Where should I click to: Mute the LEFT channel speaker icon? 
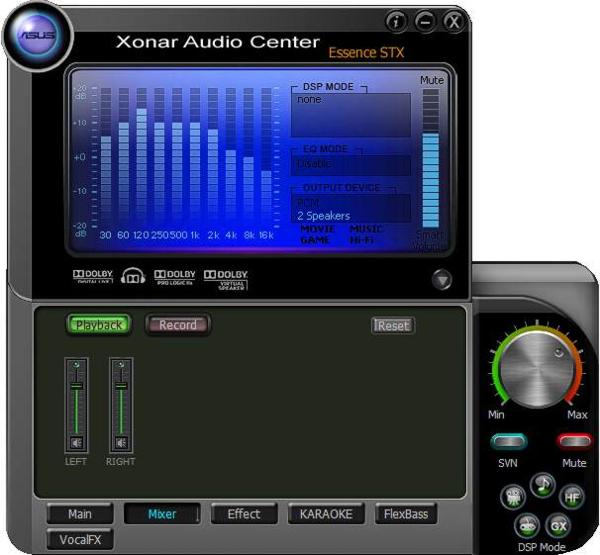pos(77,443)
